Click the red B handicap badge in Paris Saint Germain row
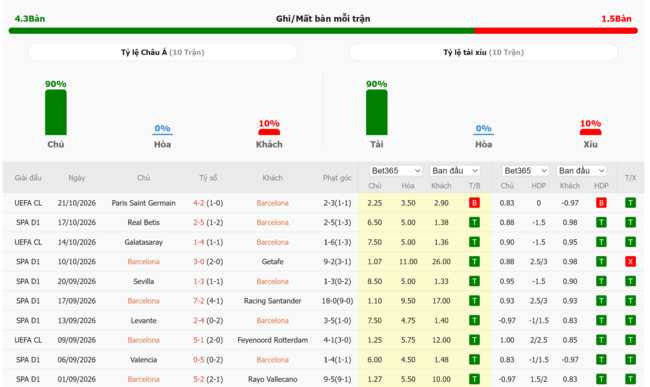This screenshot has height=387, width=650. 601,203
